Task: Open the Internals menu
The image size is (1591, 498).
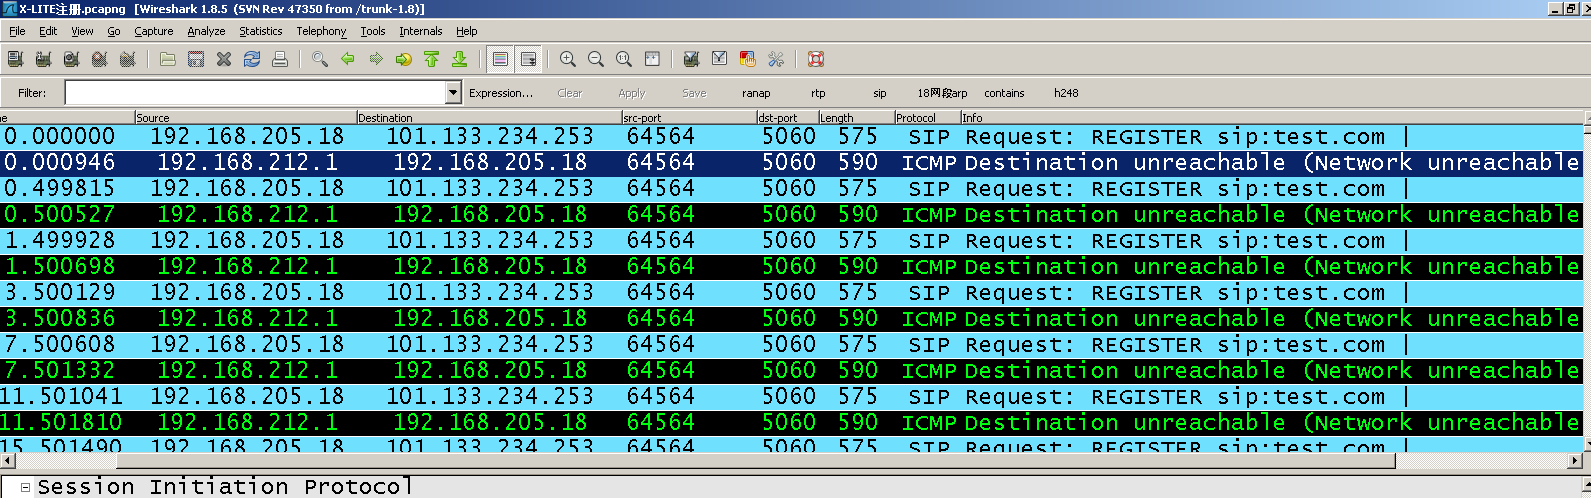Action: tap(421, 31)
